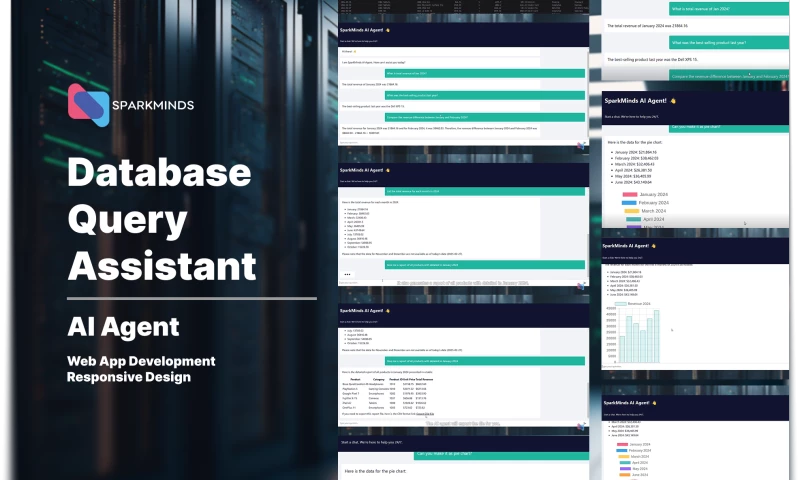Click 'List the total revenue for each month' bubble
This screenshot has width=800, height=480.
click(485, 191)
